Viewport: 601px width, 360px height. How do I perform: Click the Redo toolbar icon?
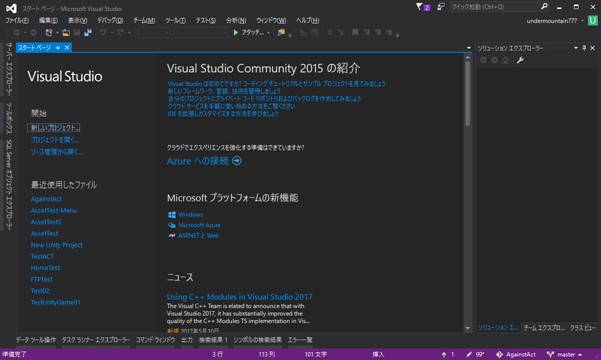[120, 33]
